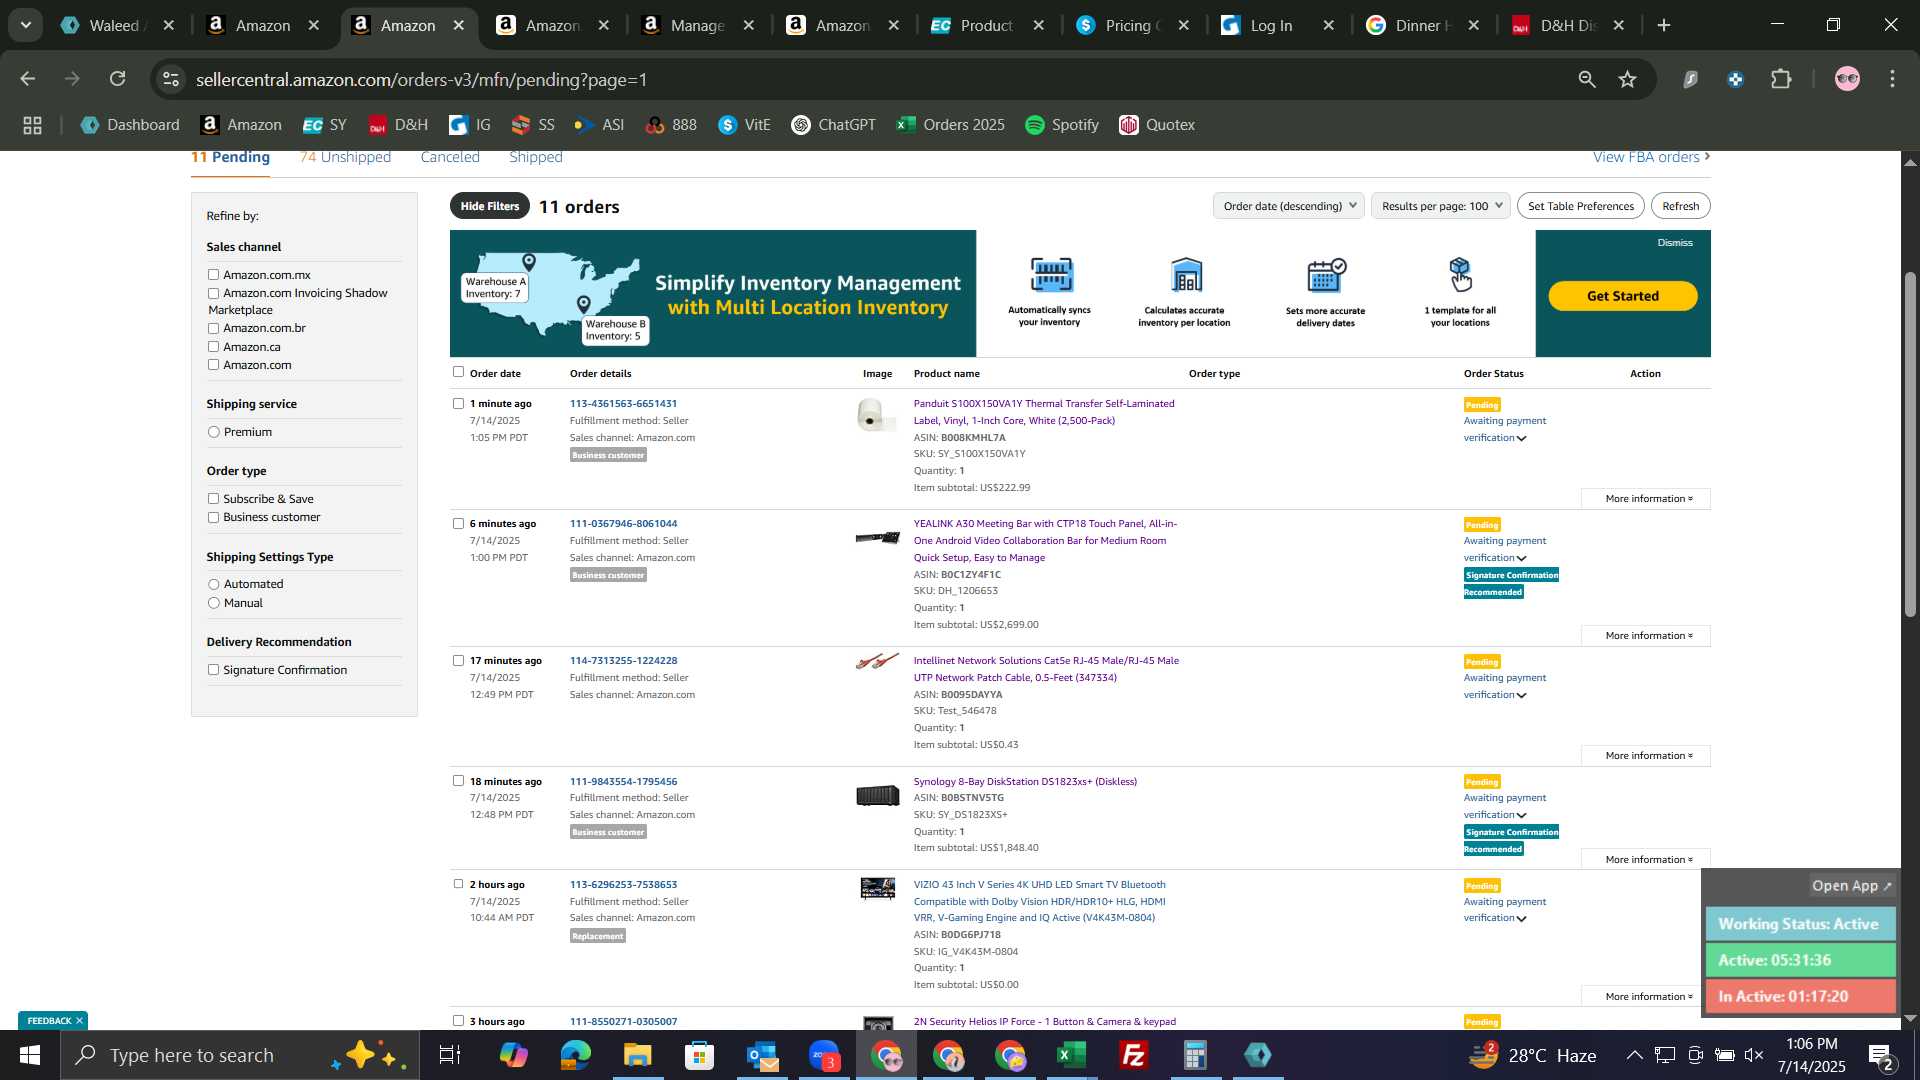Screen dimensions: 1920x1080
Task: Open FileZilla from taskbar
Action: (x=1134, y=1055)
